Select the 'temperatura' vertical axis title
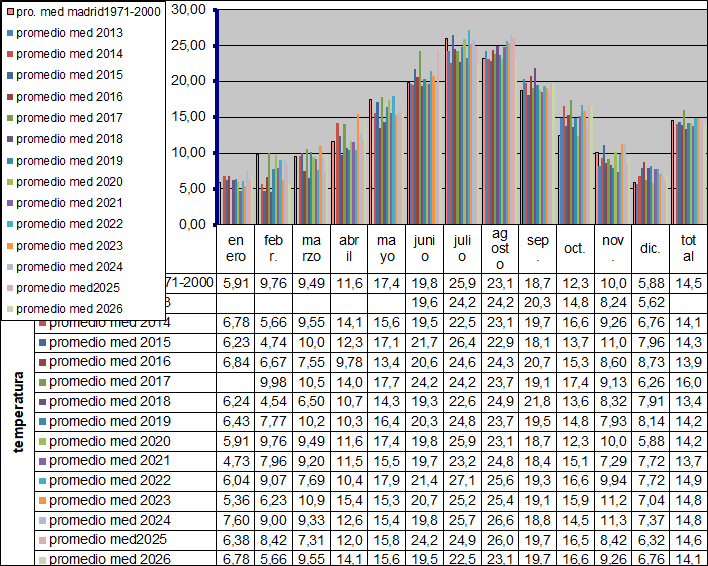Screen dimensions: 708x566 (19, 414)
